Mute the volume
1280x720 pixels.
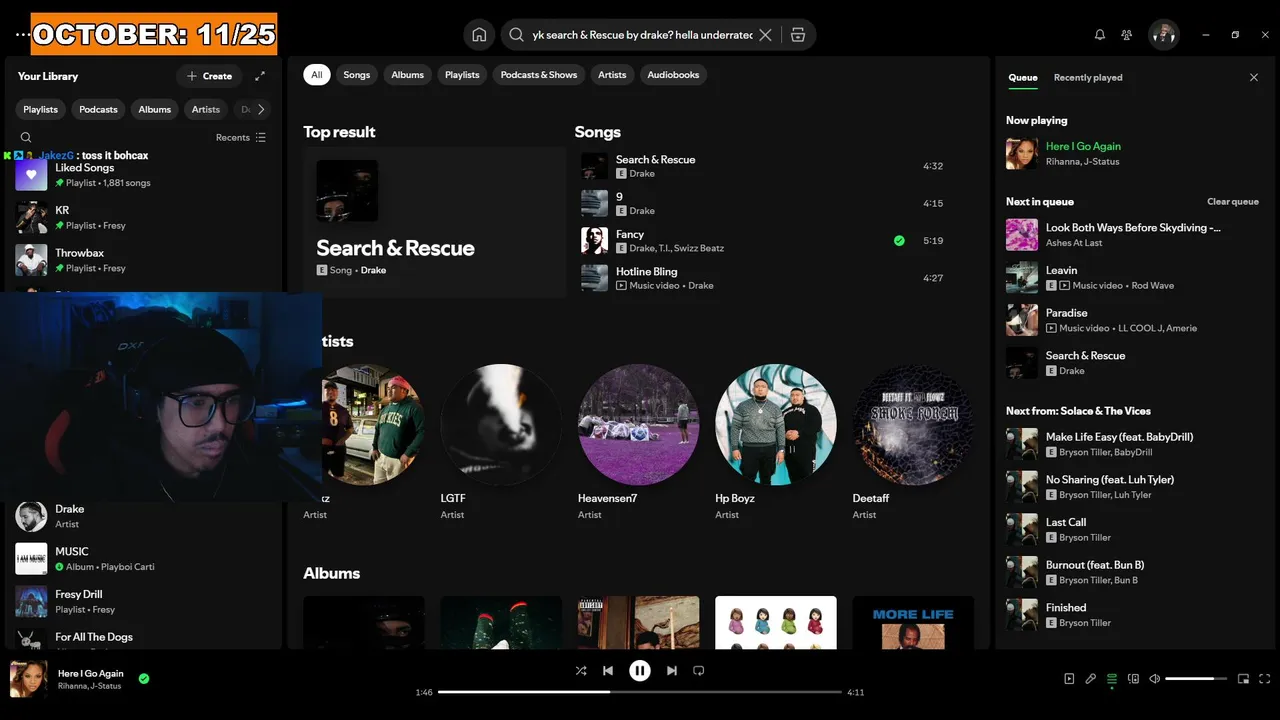(x=1154, y=679)
